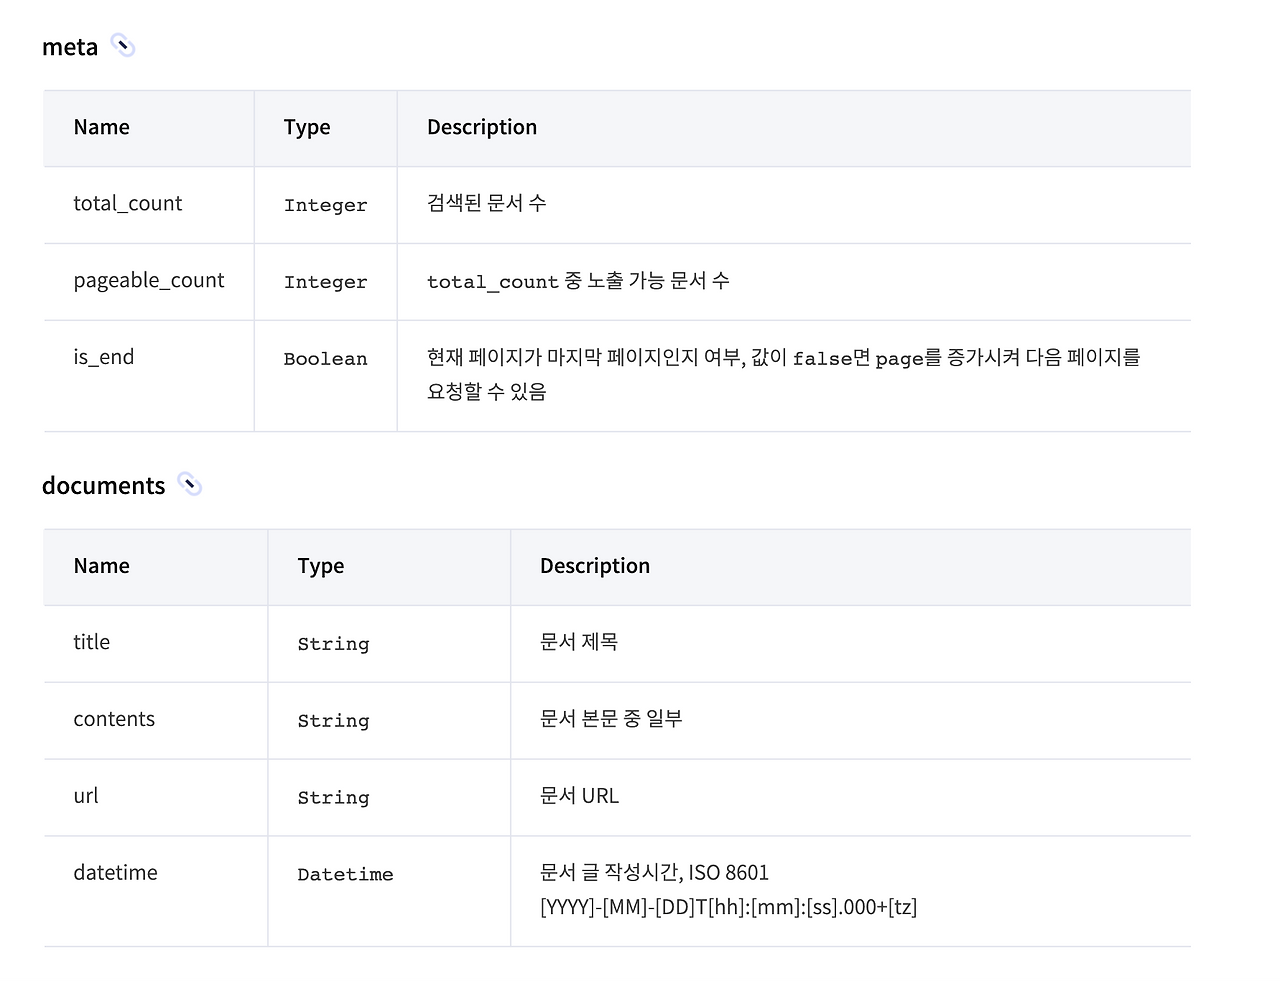Click the title field name
The image size is (1280, 981).
[91, 642]
